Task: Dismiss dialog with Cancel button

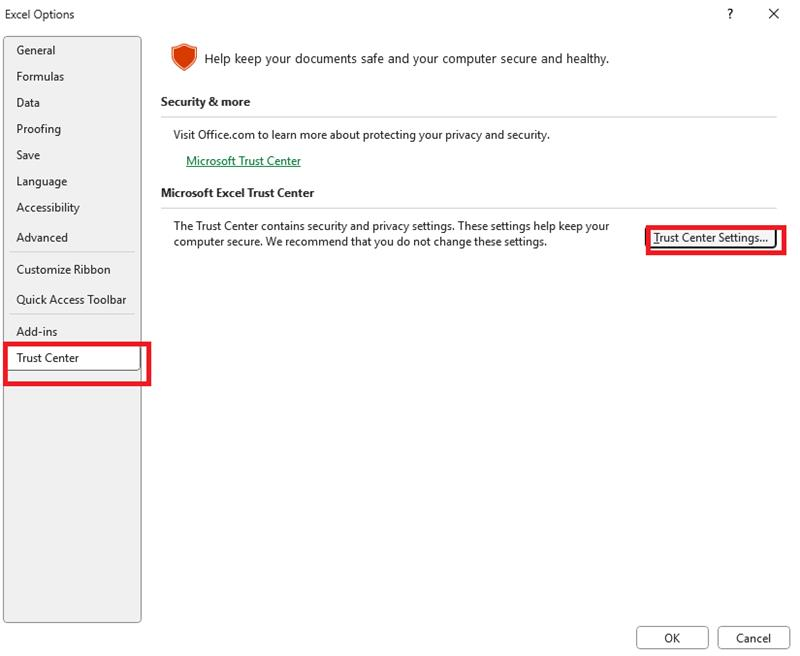Action: tap(753, 638)
